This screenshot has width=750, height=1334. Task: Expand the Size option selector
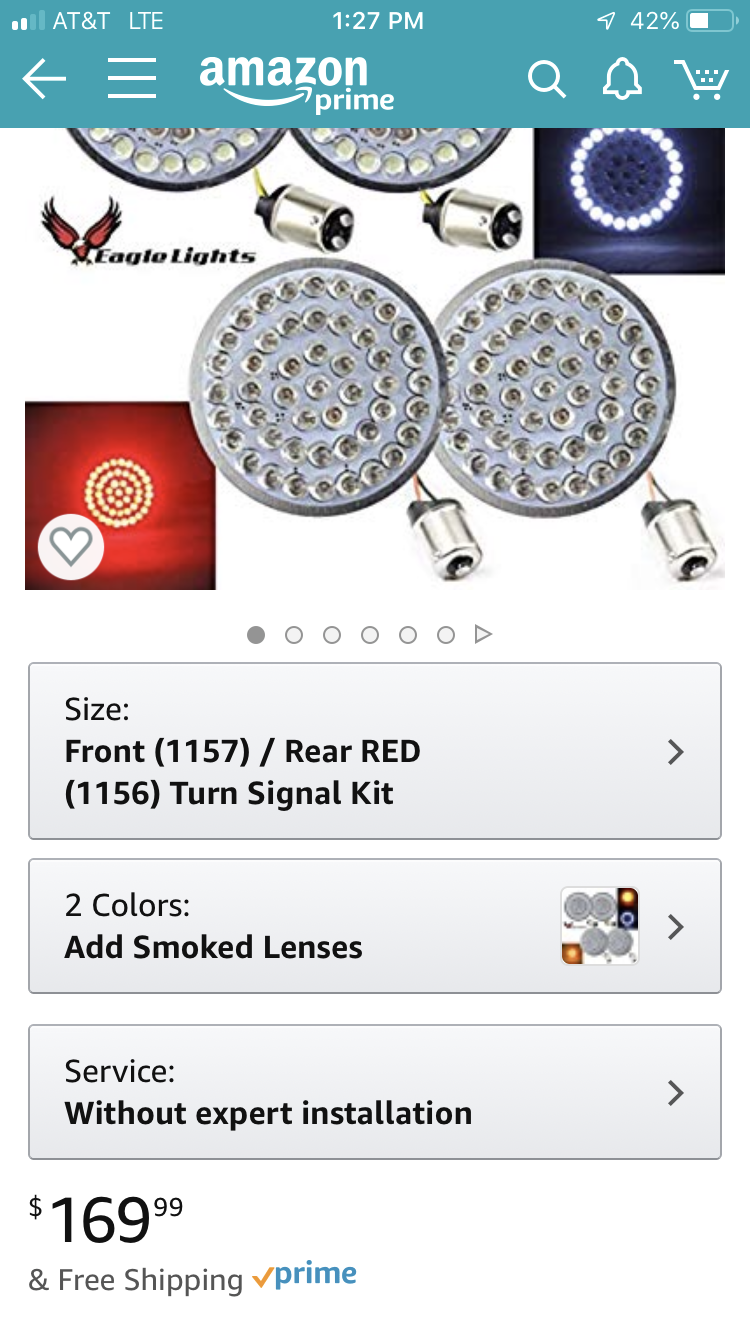tap(375, 751)
